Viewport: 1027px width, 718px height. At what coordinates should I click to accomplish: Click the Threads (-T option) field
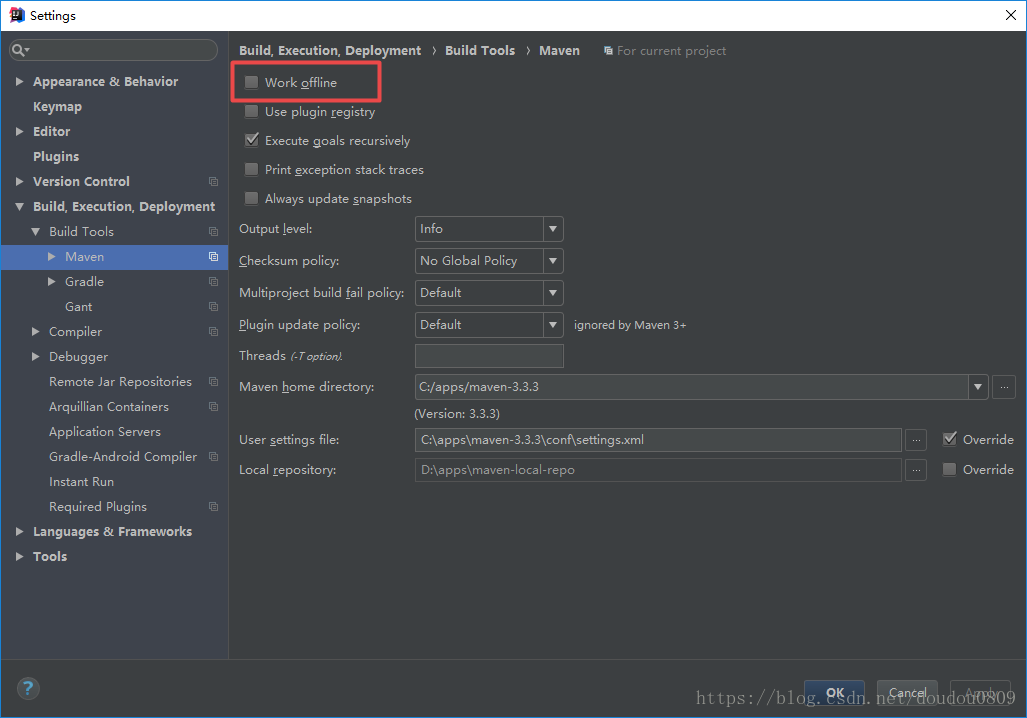coord(489,356)
